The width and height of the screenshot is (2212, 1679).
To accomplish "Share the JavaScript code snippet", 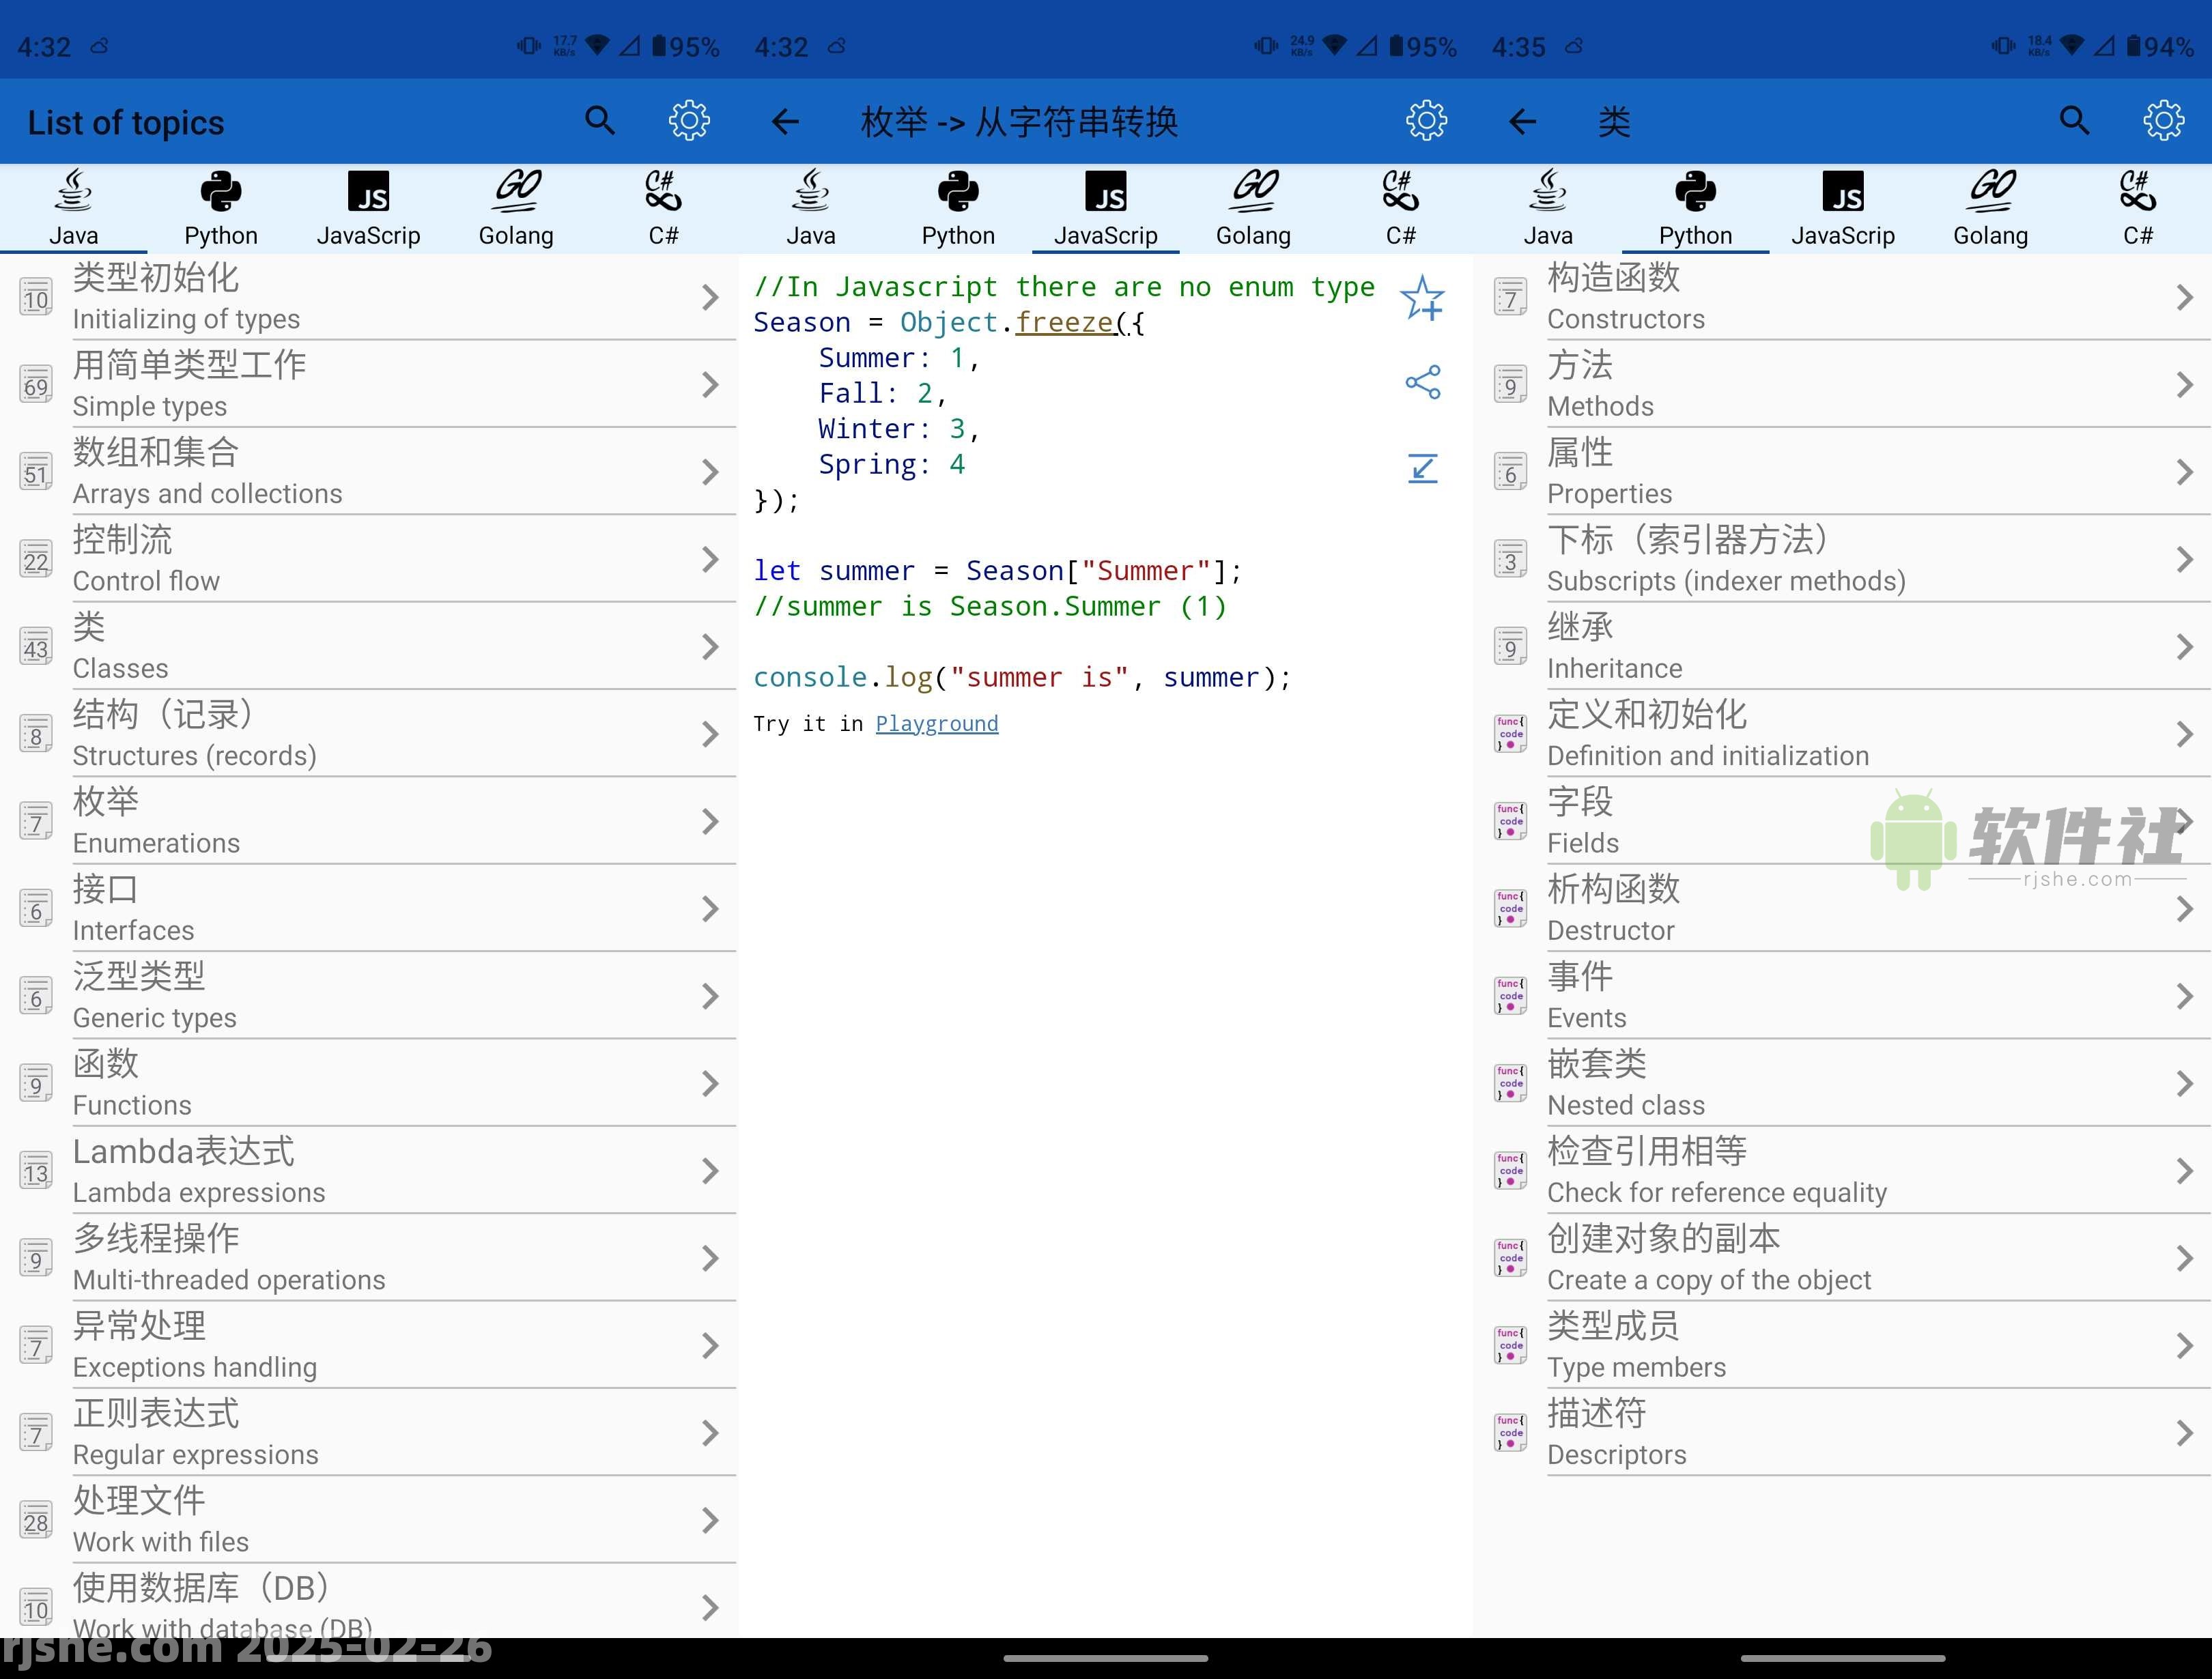I will click(1422, 382).
